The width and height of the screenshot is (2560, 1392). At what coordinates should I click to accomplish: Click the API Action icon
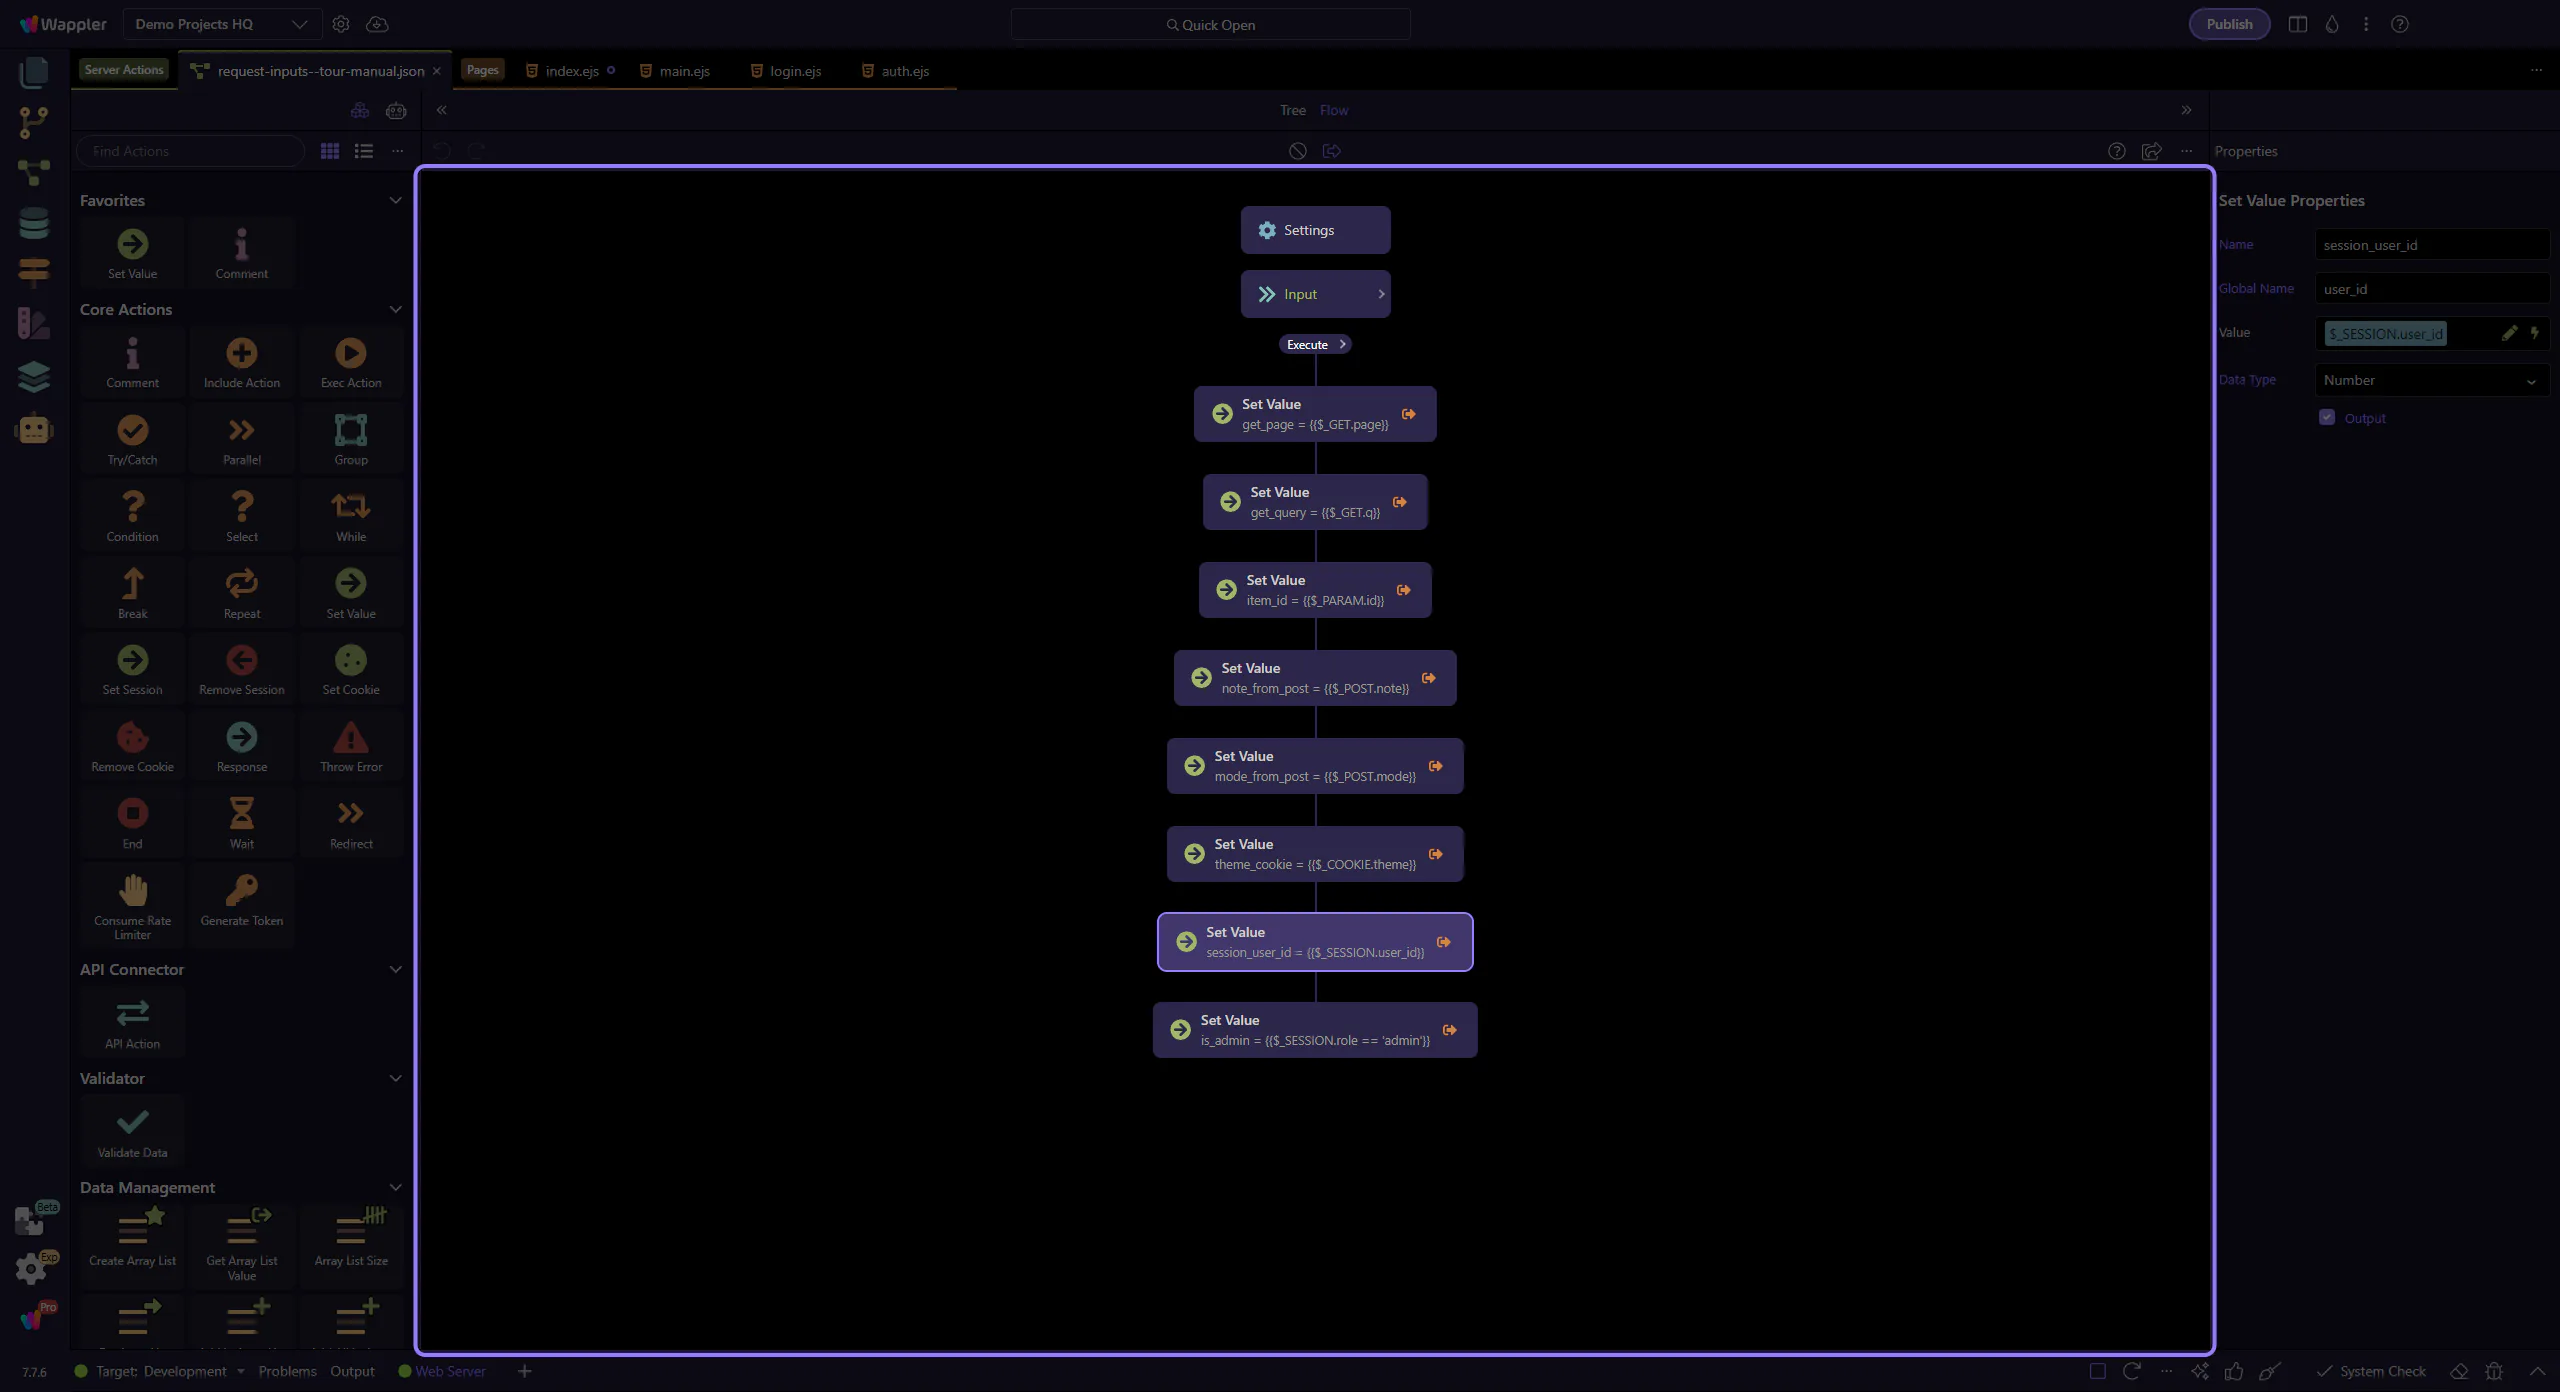(132, 1014)
